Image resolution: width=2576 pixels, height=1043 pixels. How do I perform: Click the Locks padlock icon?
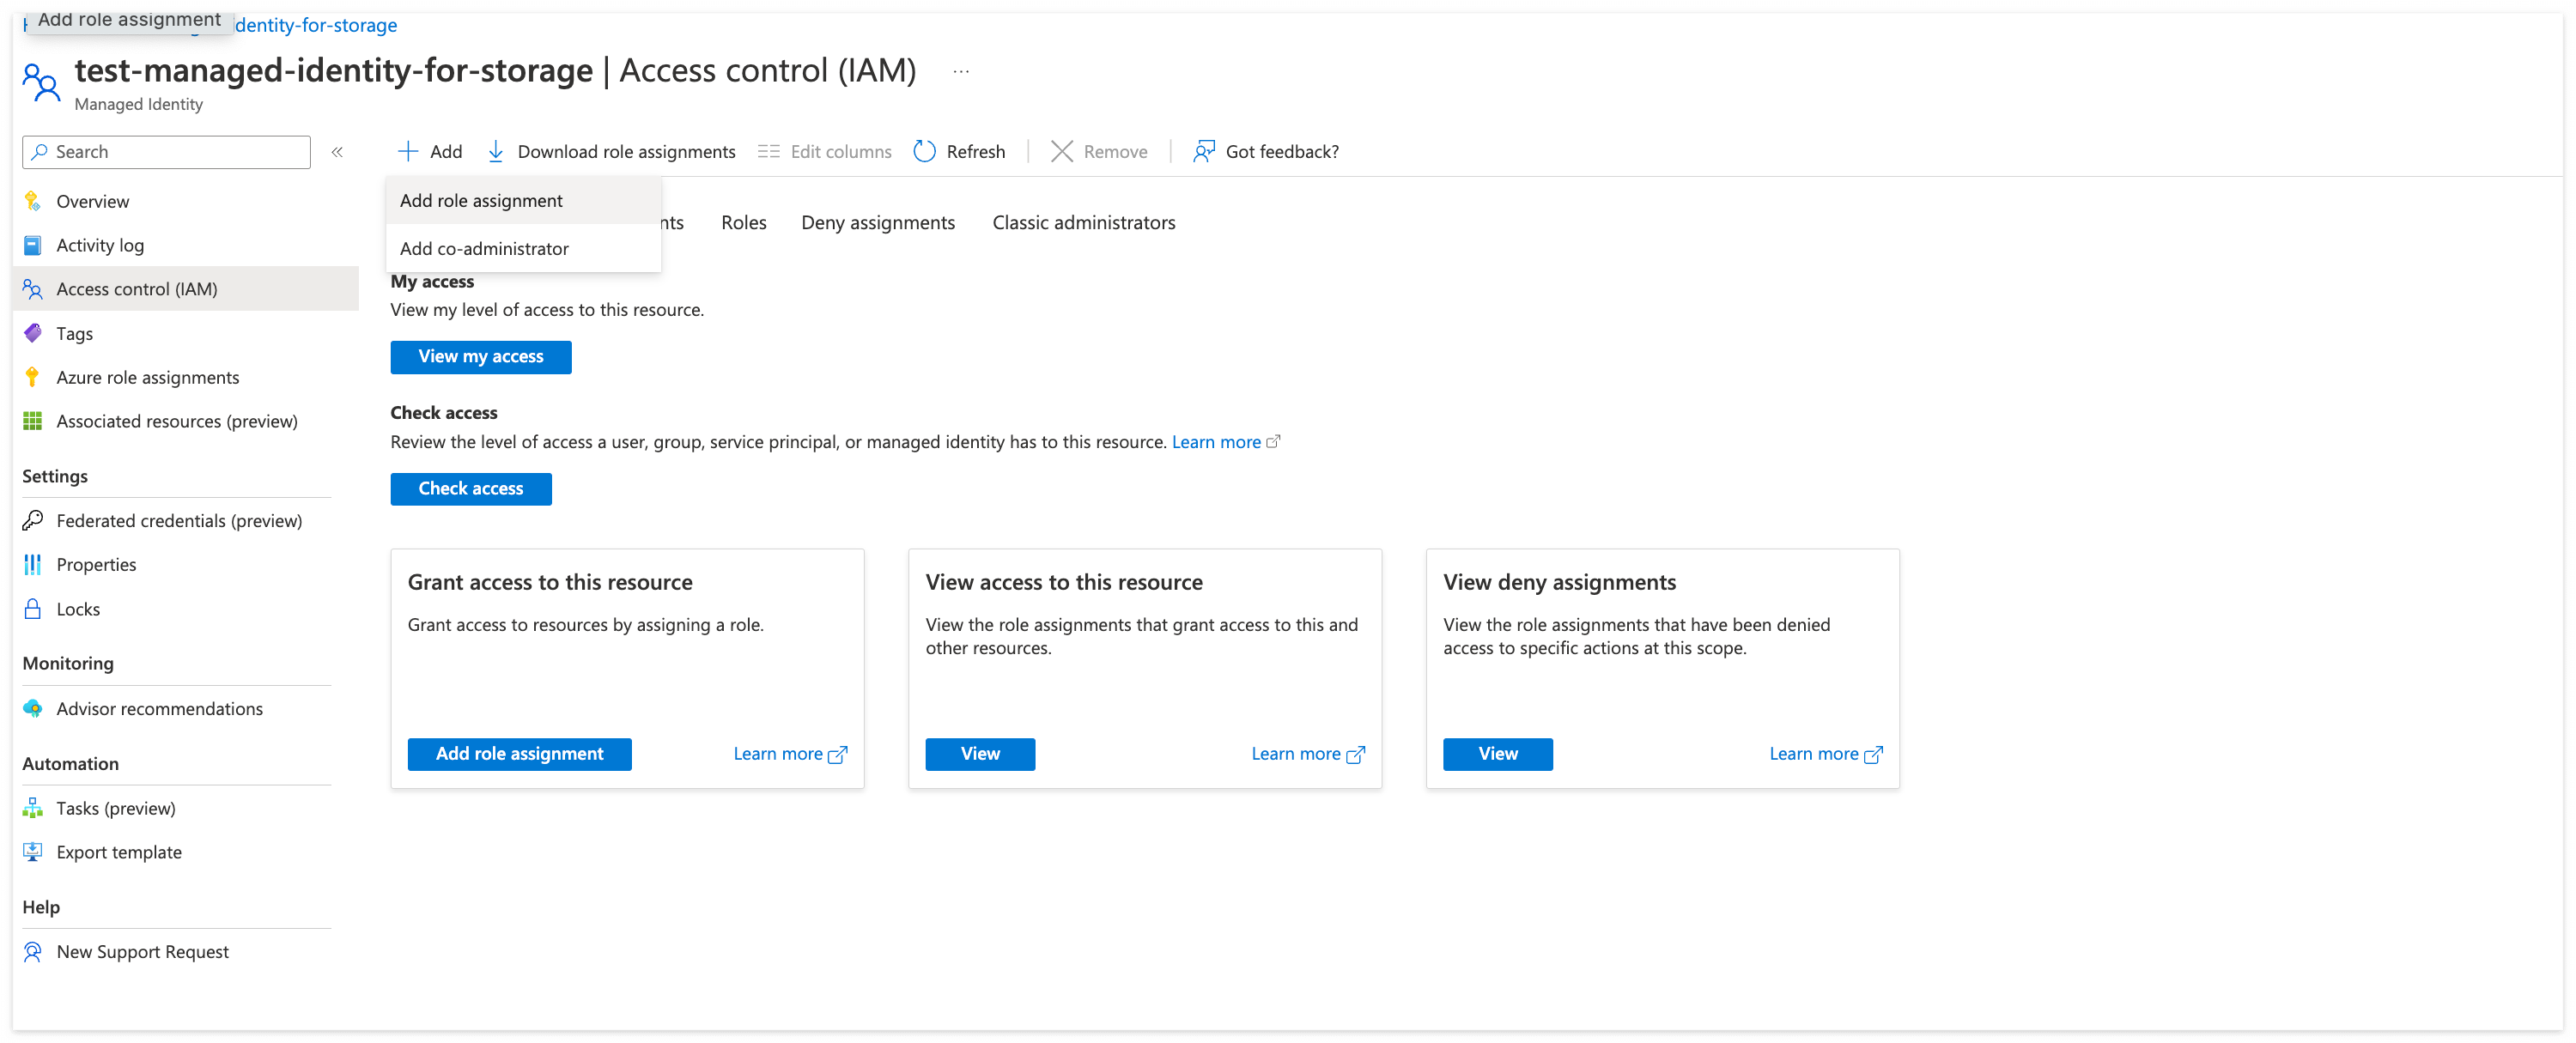[33, 608]
